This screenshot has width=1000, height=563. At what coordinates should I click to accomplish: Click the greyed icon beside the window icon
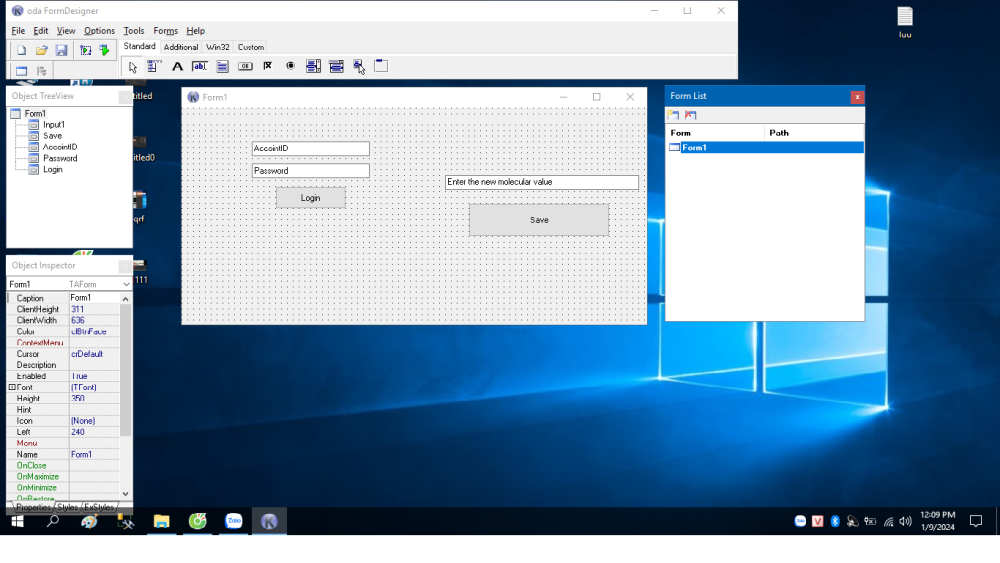[x=41, y=71]
